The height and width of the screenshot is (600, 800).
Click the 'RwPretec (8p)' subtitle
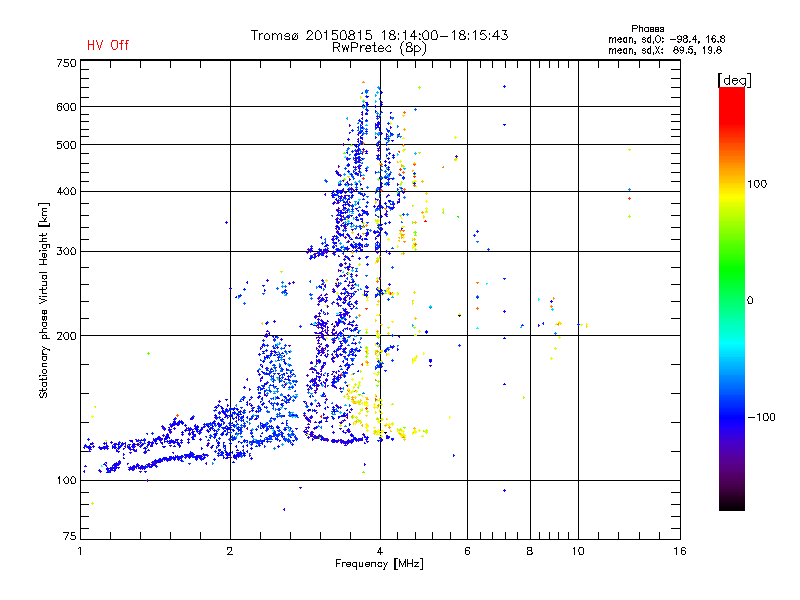pyautogui.click(x=379, y=48)
